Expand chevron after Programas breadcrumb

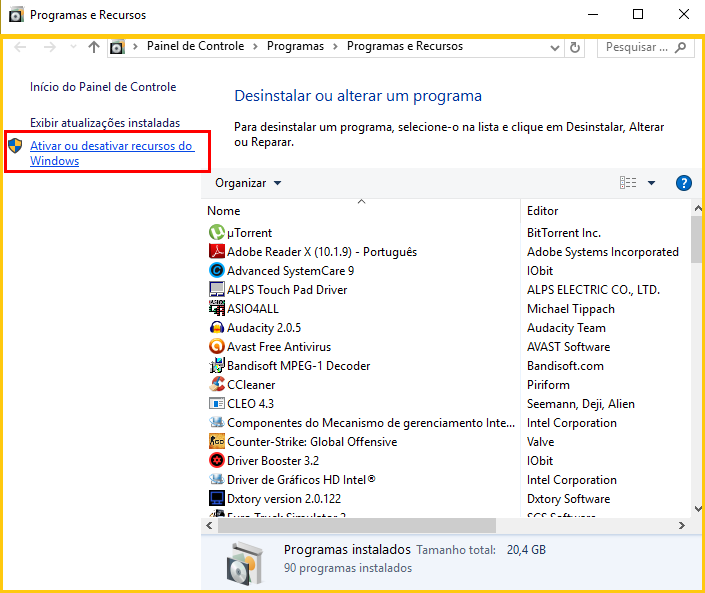pyautogui.click(x=335, y=47)
